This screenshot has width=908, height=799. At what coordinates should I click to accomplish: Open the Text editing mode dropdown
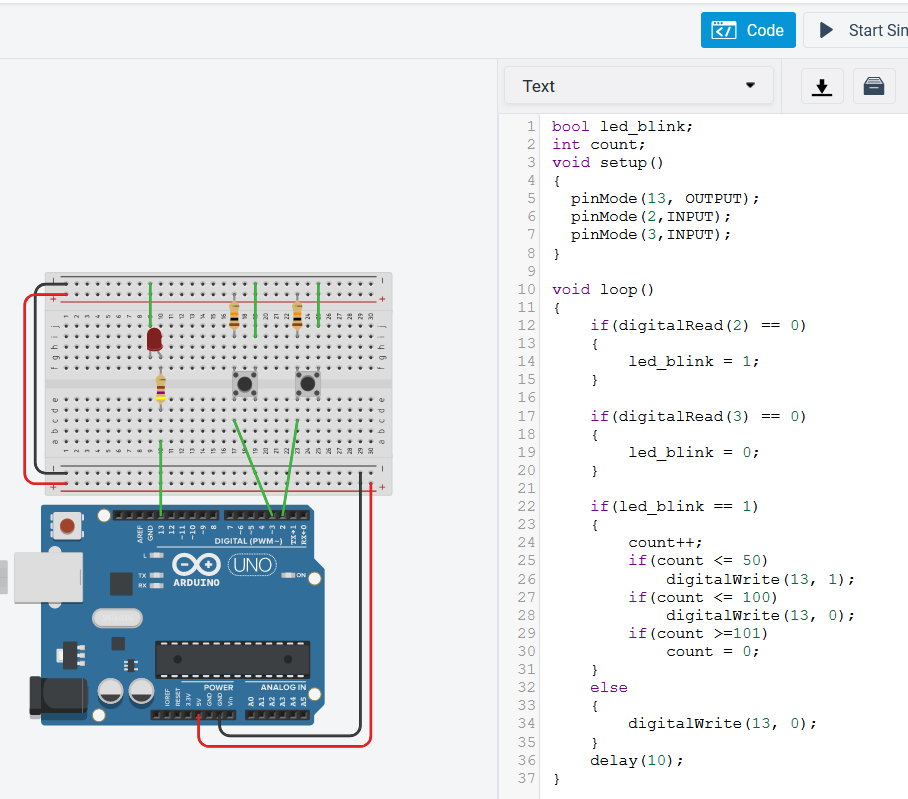pyautogui.click(x=639, y=86)
